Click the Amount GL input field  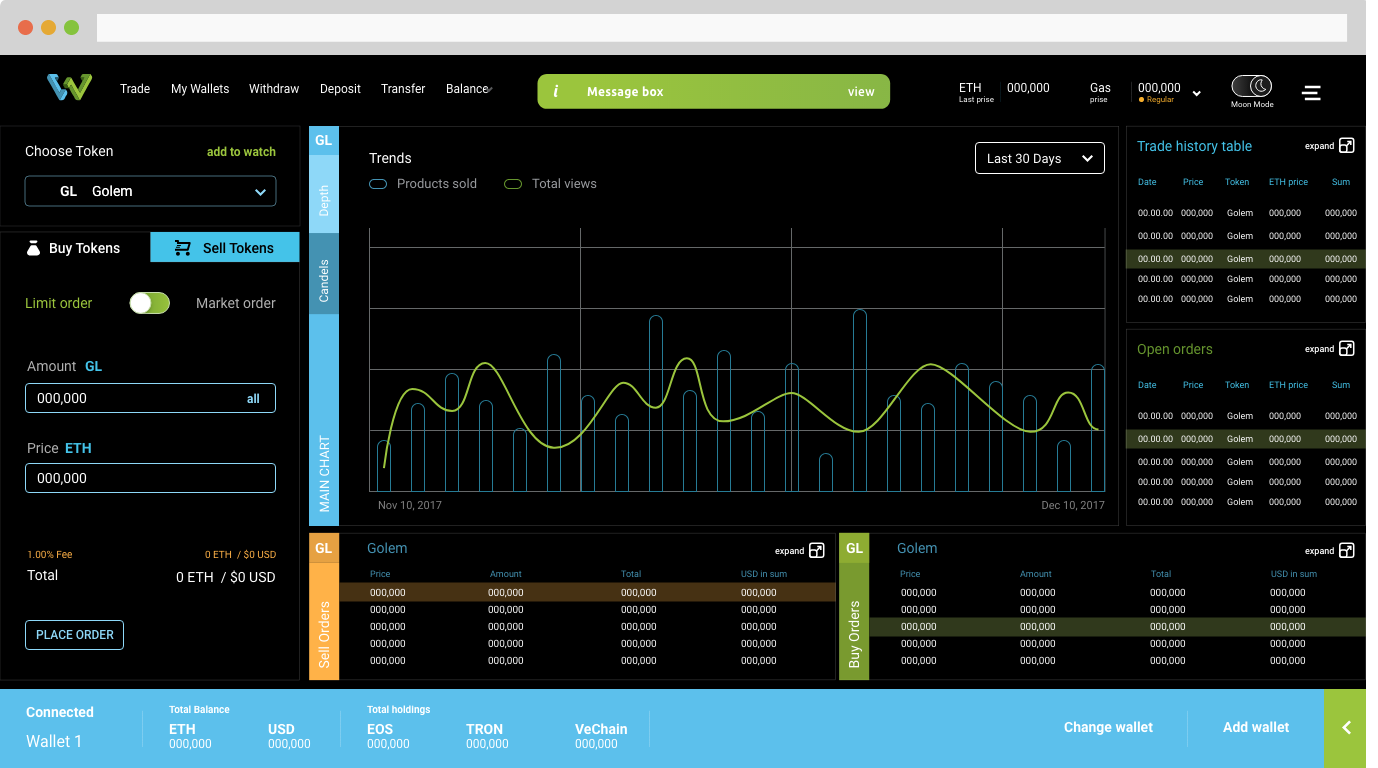click(150, 398)
